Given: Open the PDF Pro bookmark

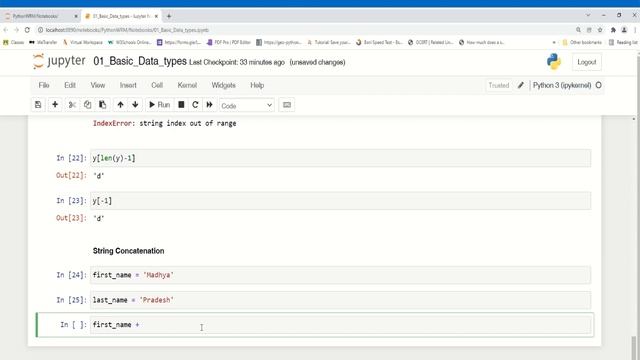Looking at the screenshot, I should pyautogui.click(x=229, y=42).
